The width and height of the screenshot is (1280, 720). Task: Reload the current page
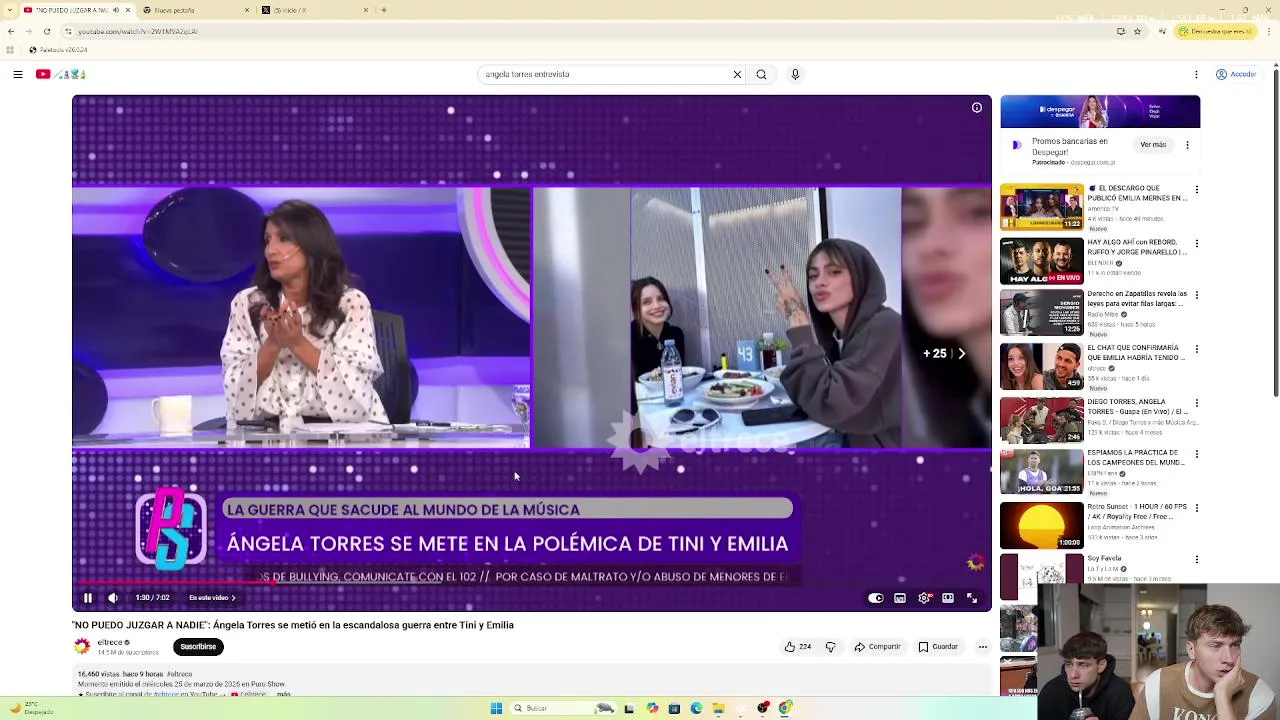tap(46, 31)
